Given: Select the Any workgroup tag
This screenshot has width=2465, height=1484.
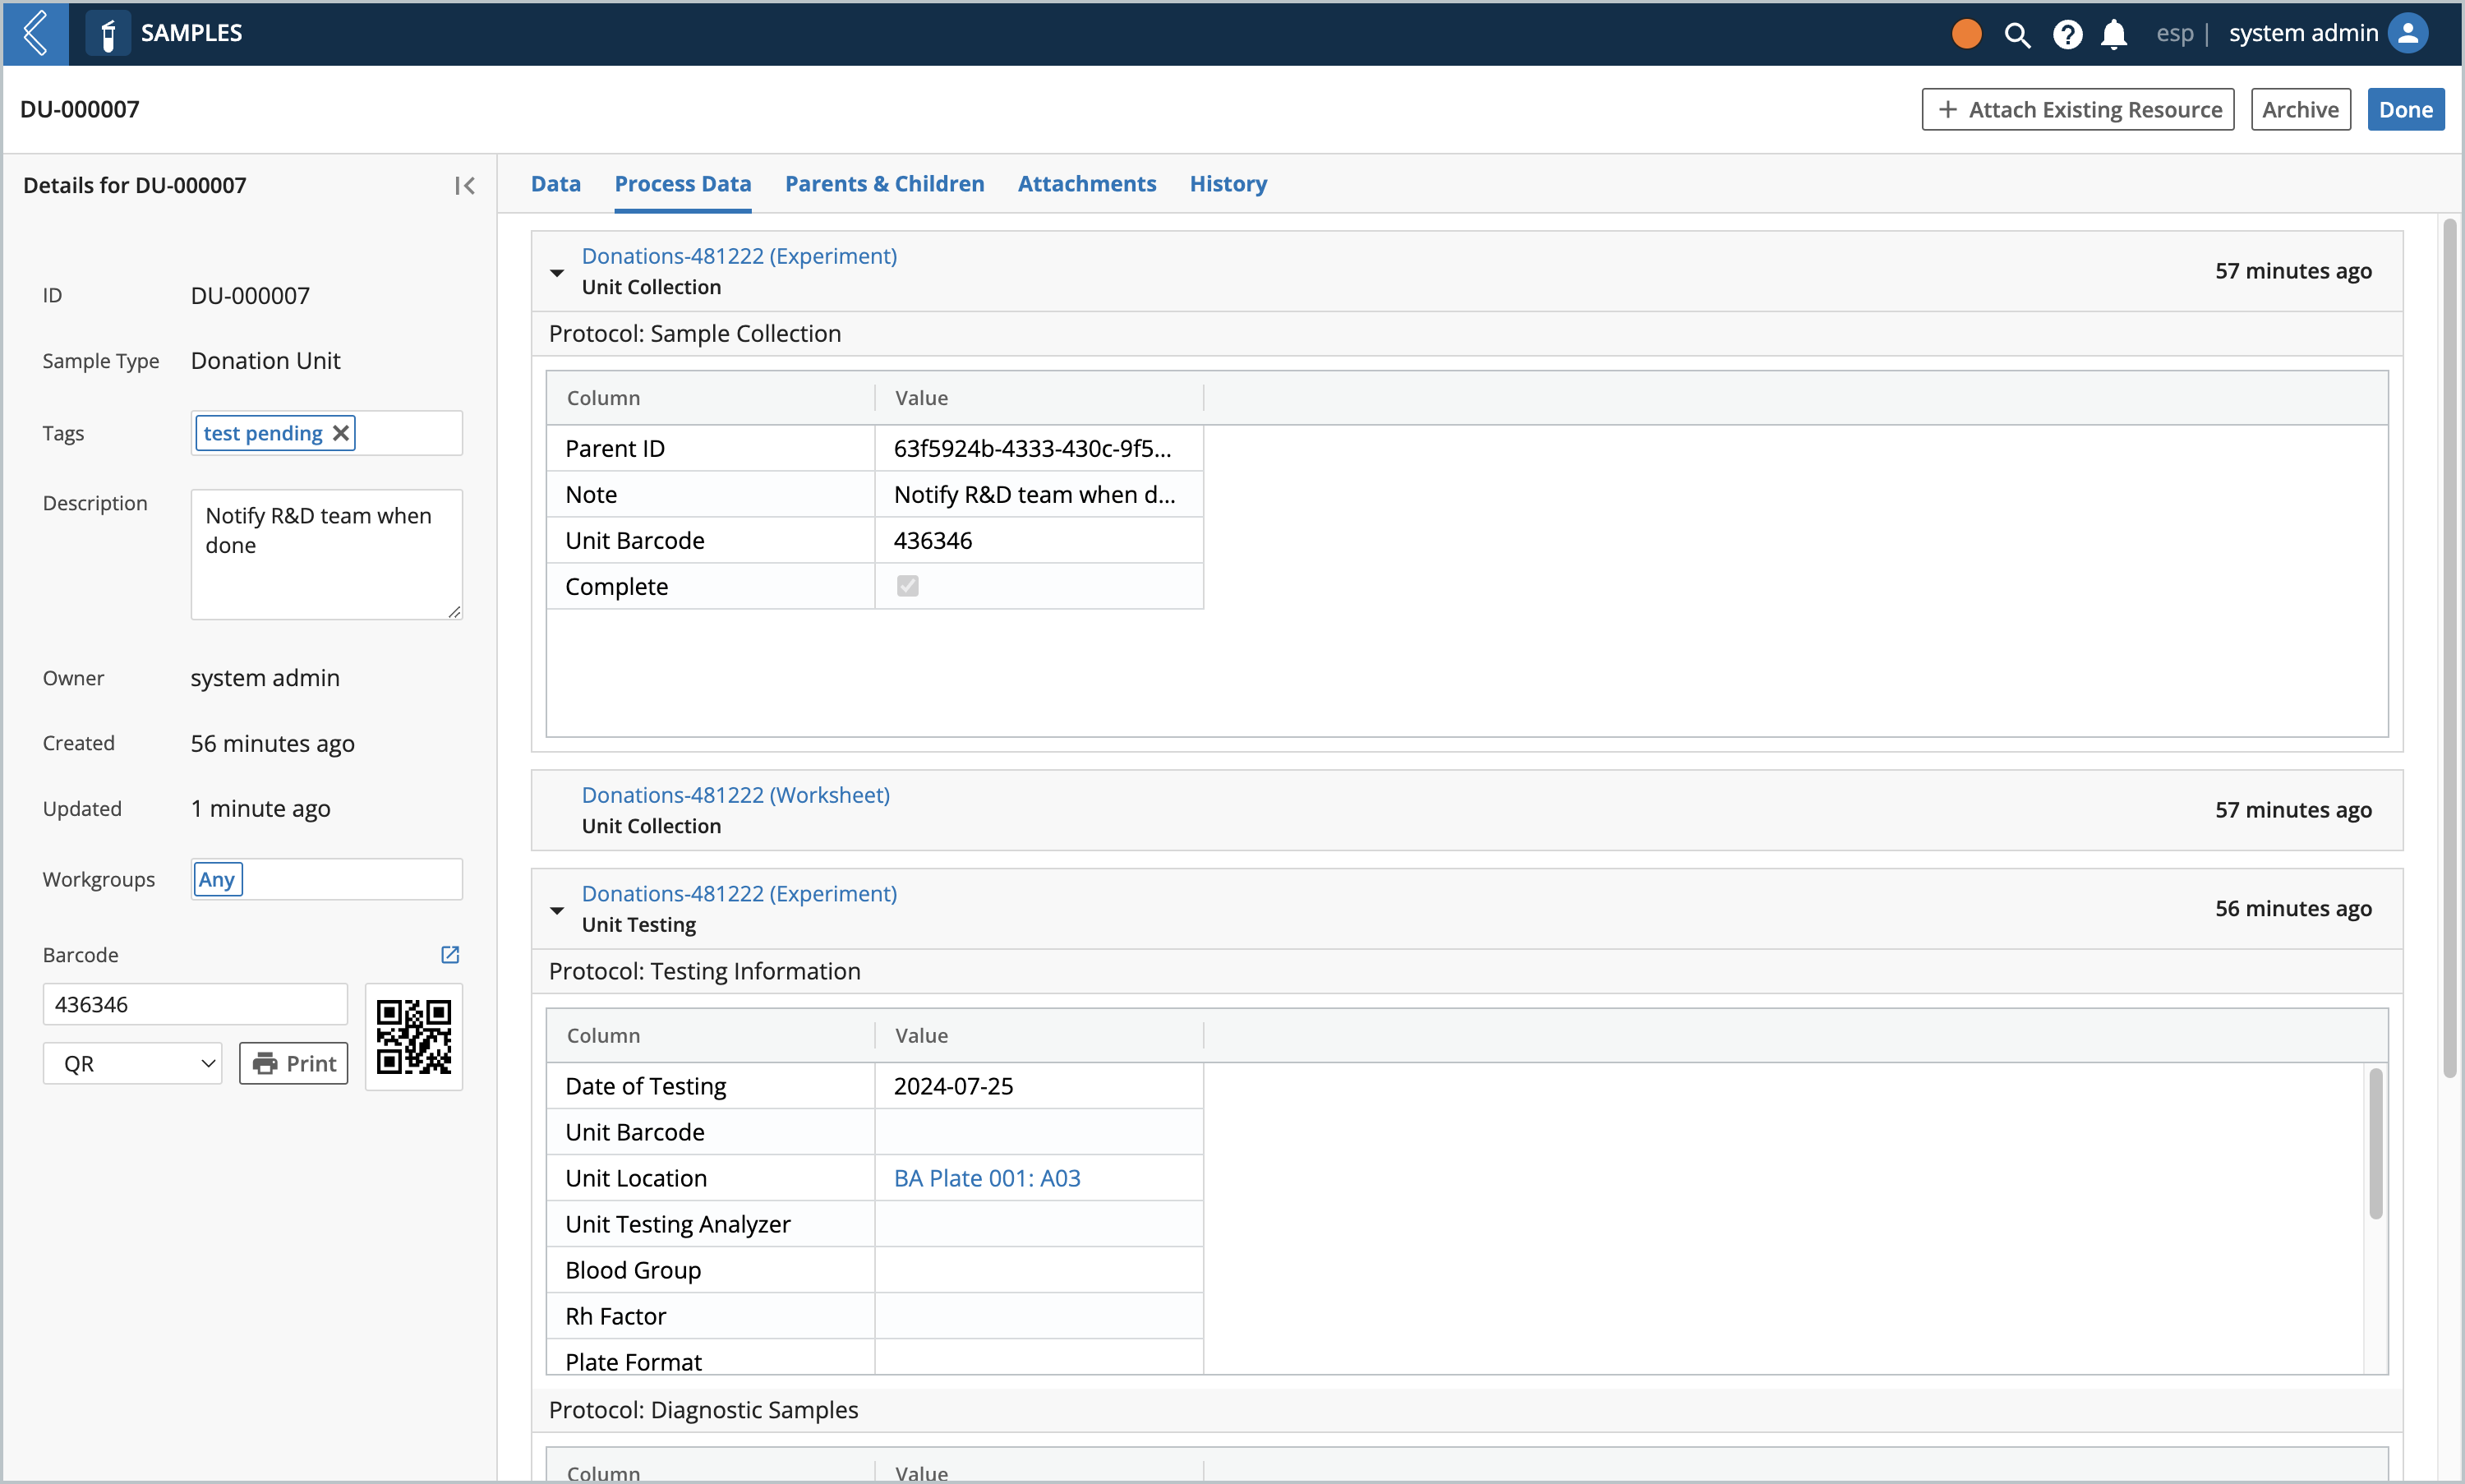Looking at the screenshot, I should click(217, 879).
